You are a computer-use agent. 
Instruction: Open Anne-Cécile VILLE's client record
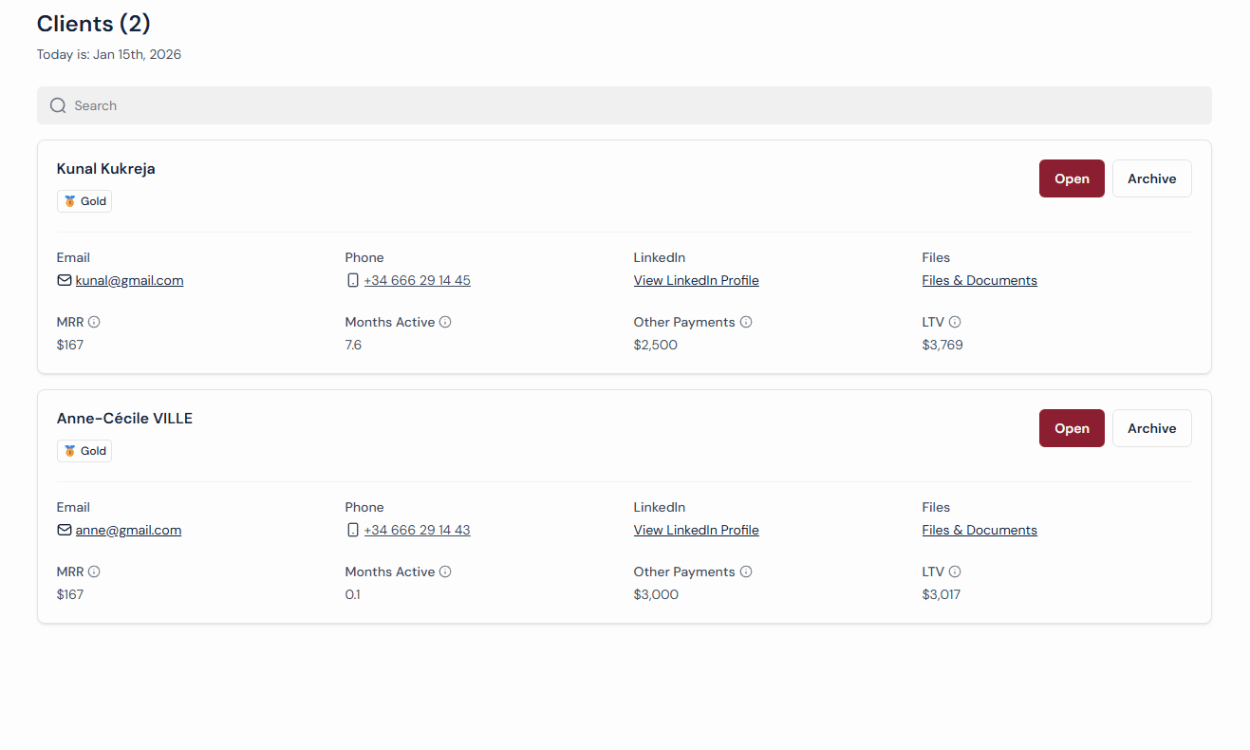pos(1071,429)
